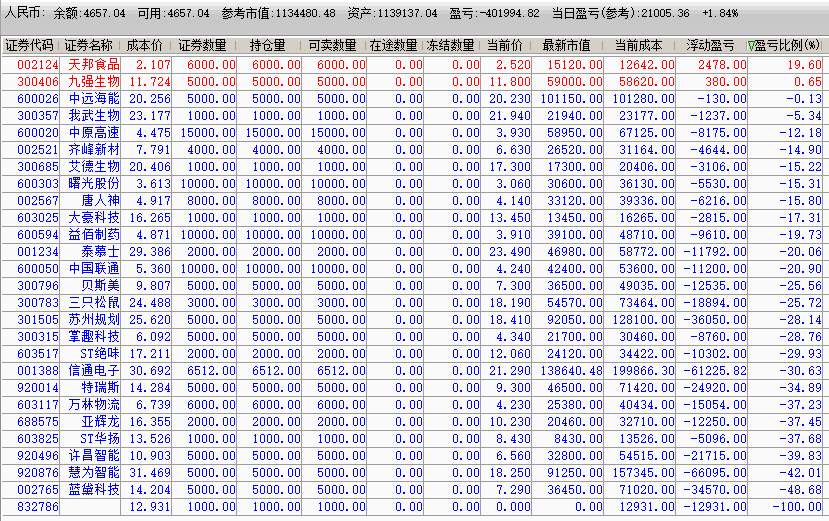Click the +1.84% daily change text
The width and height of the screenshot is (829, 521).
pos(720,13)
